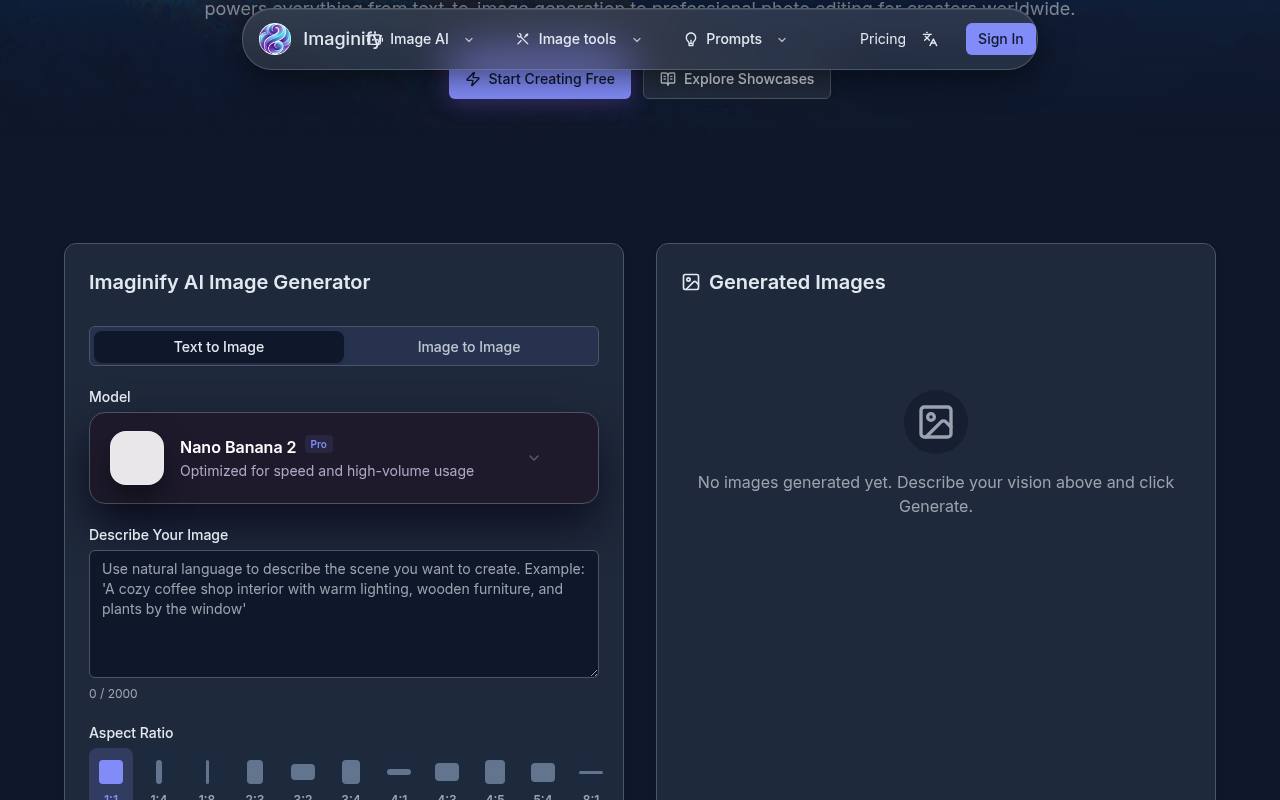
Task: Click the Image tools wand icon
Action: tap(522, 39)
